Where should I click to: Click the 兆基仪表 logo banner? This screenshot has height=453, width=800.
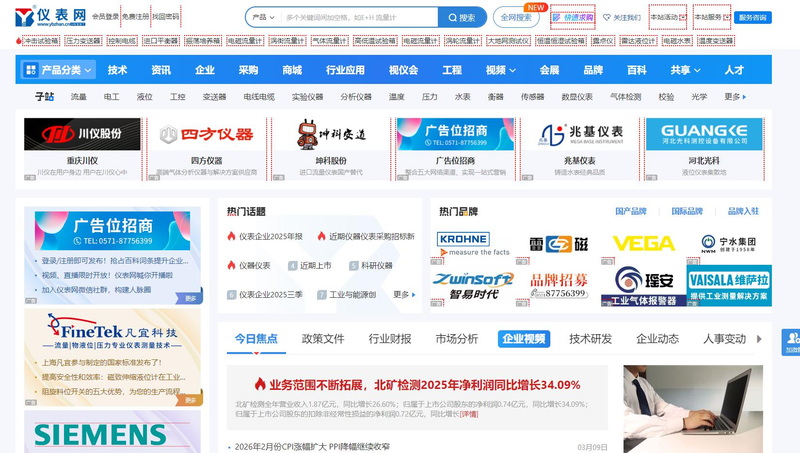580,134
